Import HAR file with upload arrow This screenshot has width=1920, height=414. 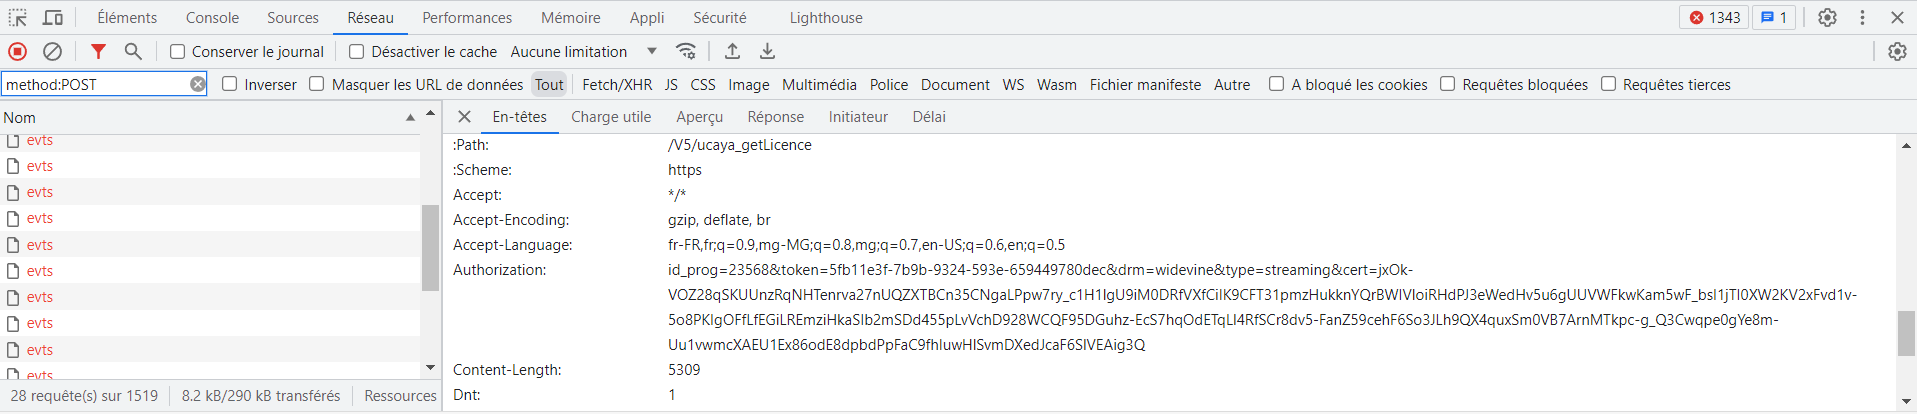pos(732,51)
